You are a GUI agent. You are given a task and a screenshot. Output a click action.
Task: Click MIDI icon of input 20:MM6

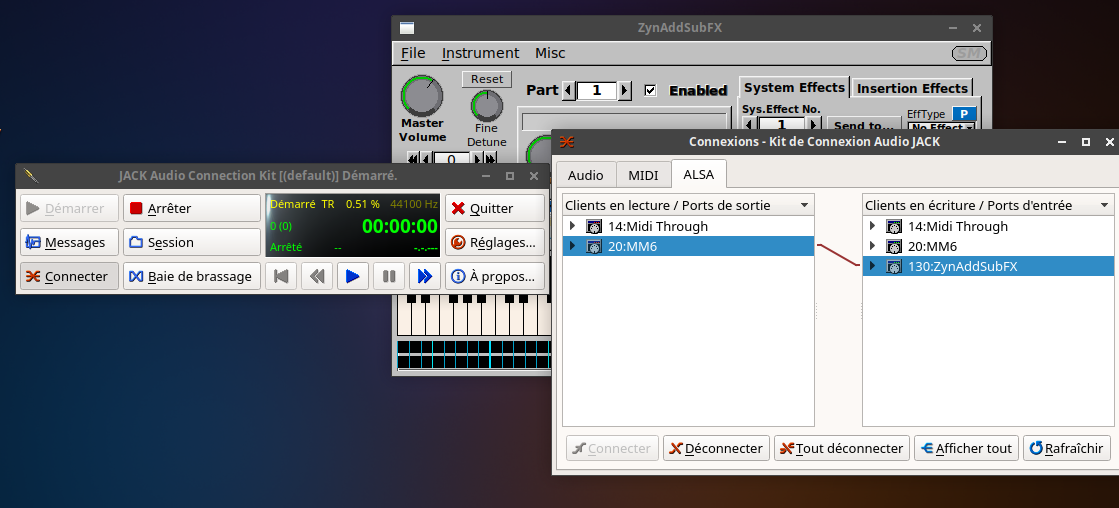point(893,246)
